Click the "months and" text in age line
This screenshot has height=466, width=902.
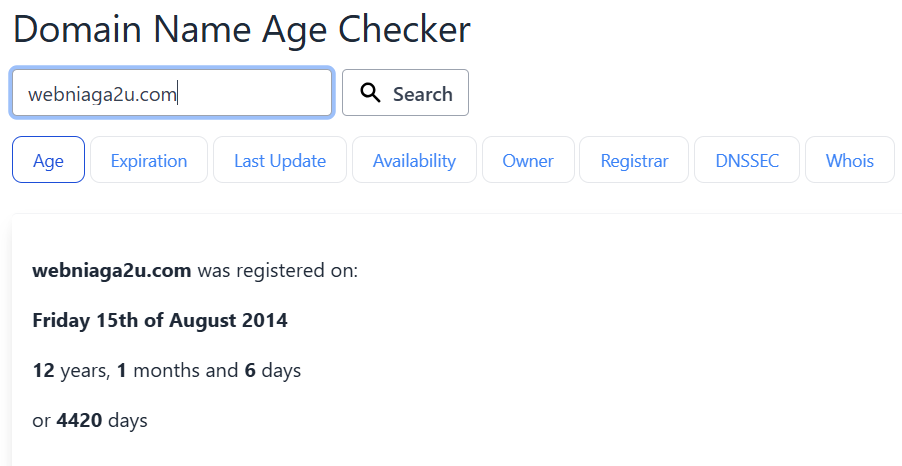(186, 370)
